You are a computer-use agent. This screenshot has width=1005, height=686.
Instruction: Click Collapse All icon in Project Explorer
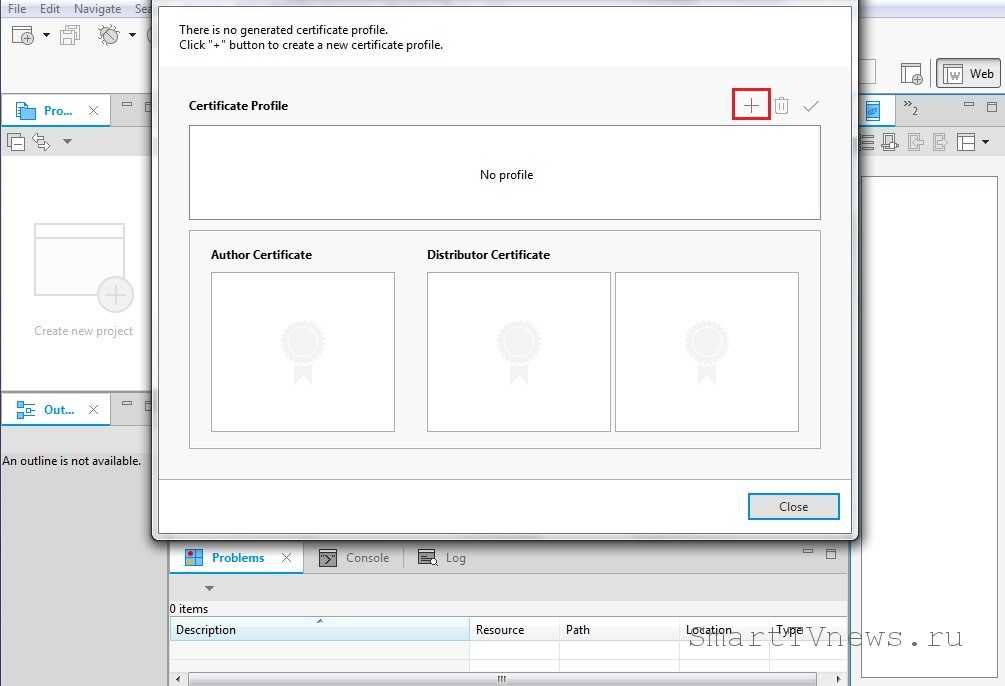pos(16,141)
